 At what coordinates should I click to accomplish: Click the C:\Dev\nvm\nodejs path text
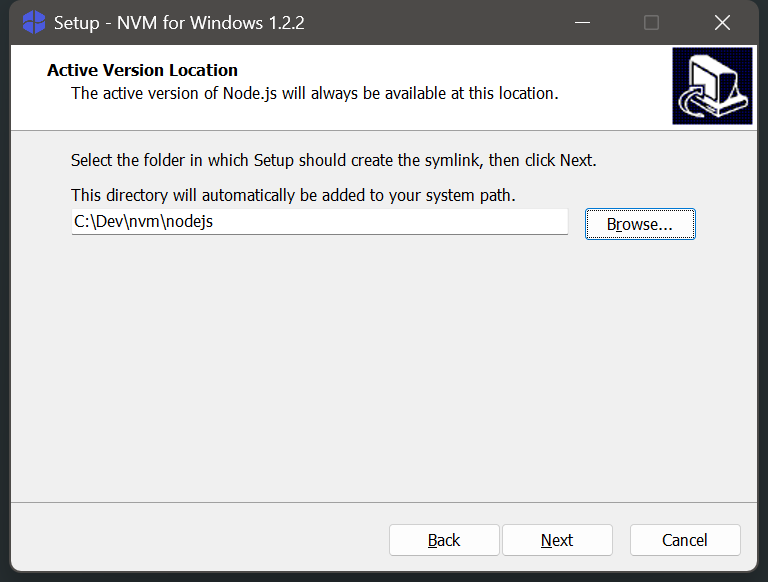(144, 222)
